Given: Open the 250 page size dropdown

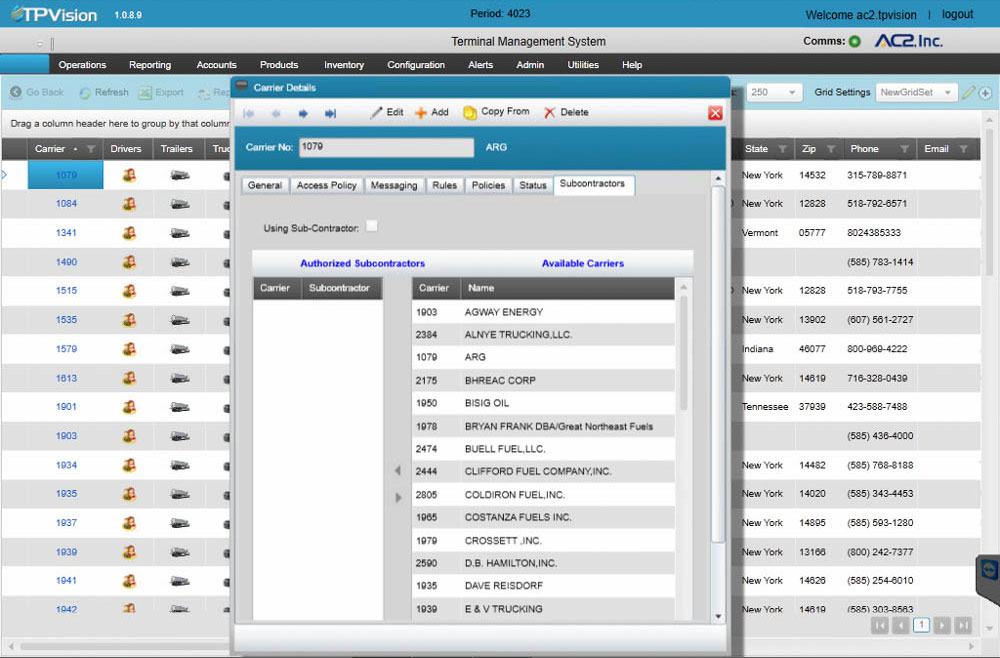Looking at the screenshot, I should (775, 91).
